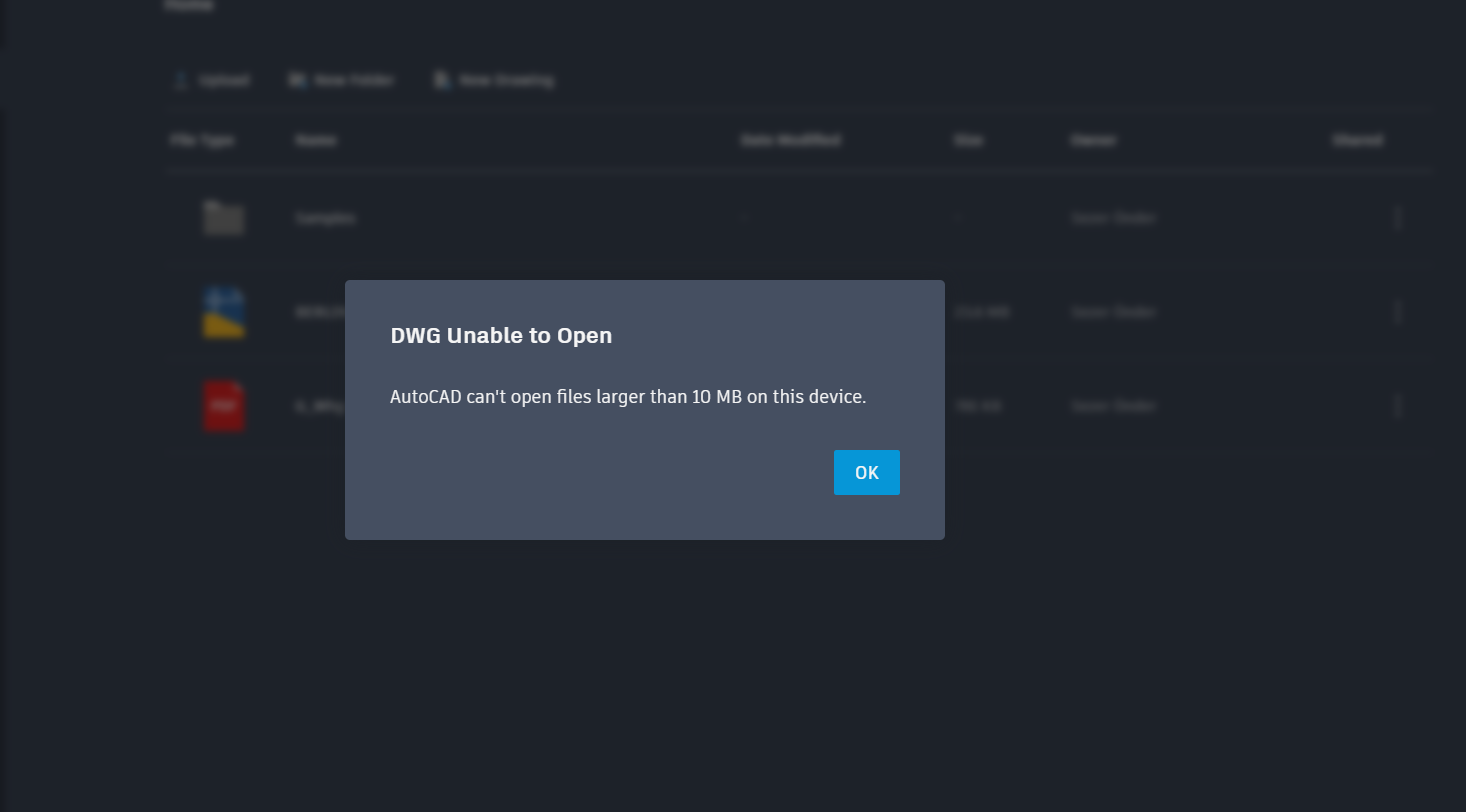
Task: Click OK in the DWG Unable to Open dialog
Action: point(866,472)
